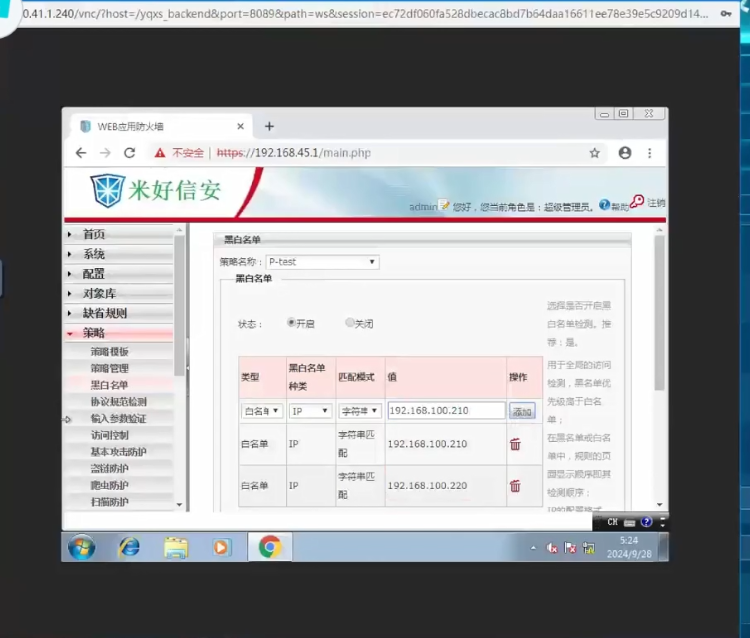
Task: Open the 访问控制 sidebar item
Action: (x=110, y=435)
